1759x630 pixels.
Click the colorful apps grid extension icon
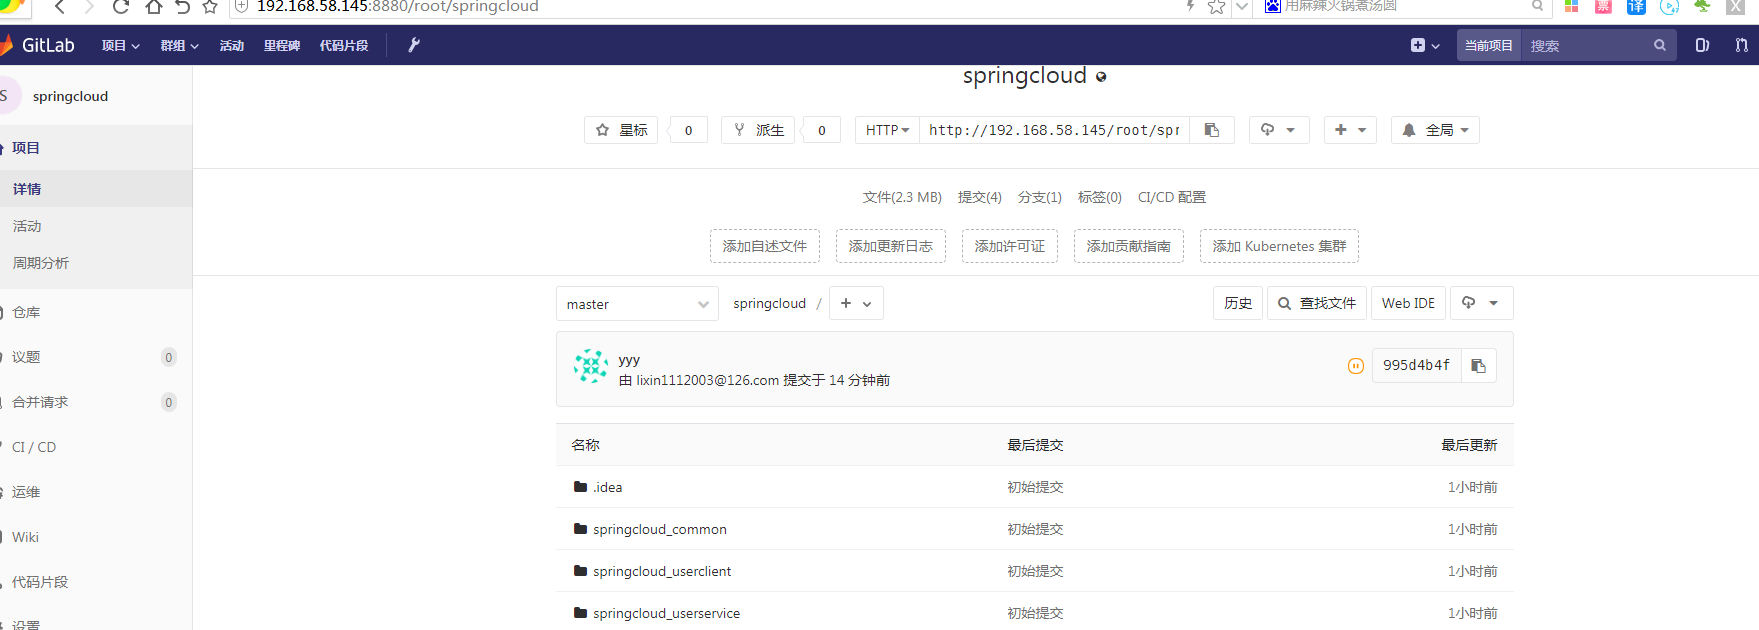click(x=1571, y=6)
